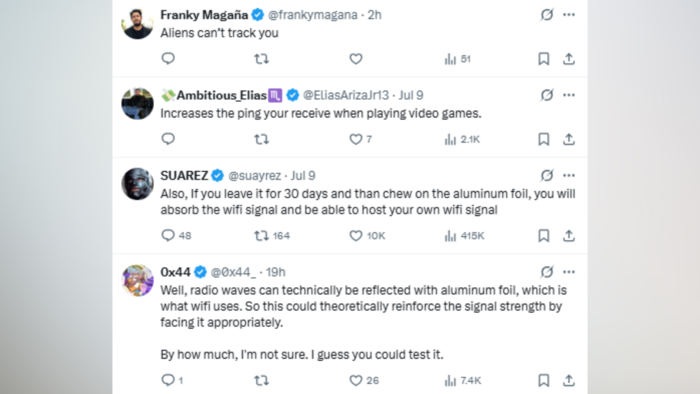The image size is (700, 394).
Task: Open replies on 0x44's tweet
Action: tap(172, 380)
